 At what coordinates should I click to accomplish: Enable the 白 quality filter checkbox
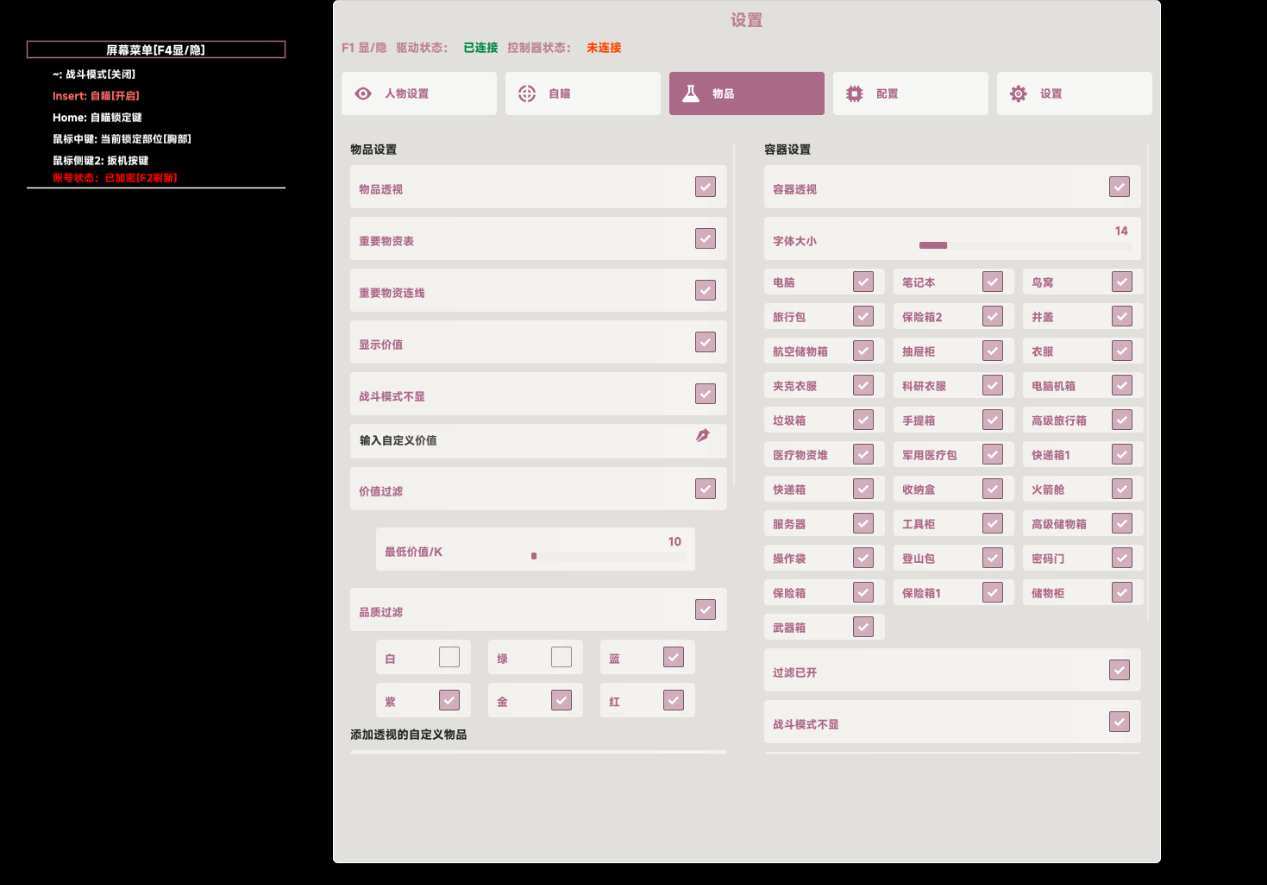point(449,657)
